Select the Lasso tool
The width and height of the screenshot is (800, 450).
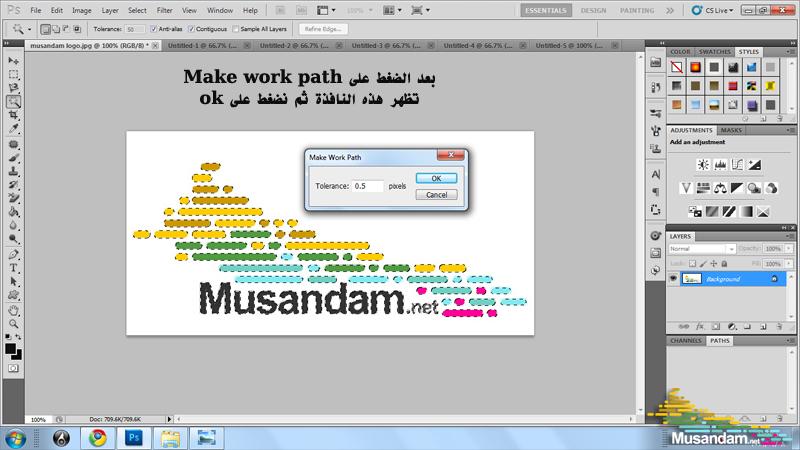click(x=13, y=88)
